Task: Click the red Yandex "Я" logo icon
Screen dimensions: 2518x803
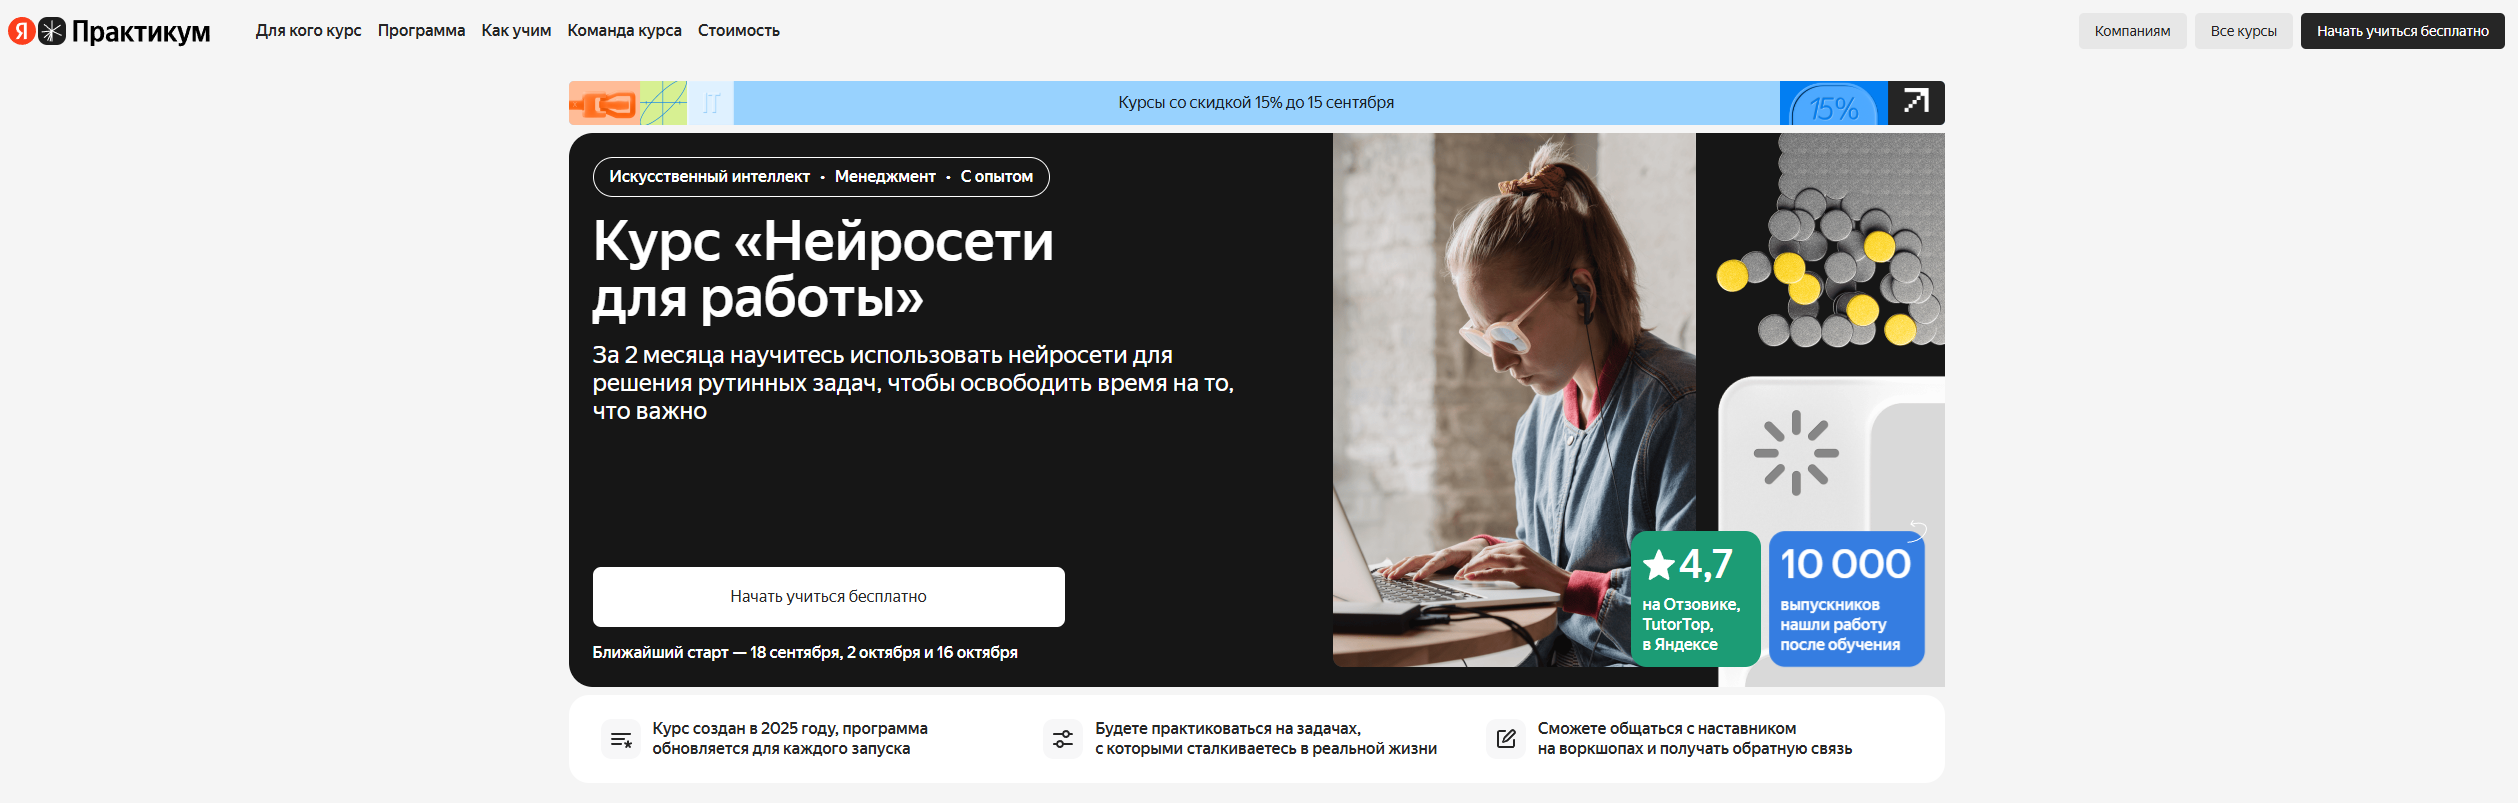Action: 21,31
